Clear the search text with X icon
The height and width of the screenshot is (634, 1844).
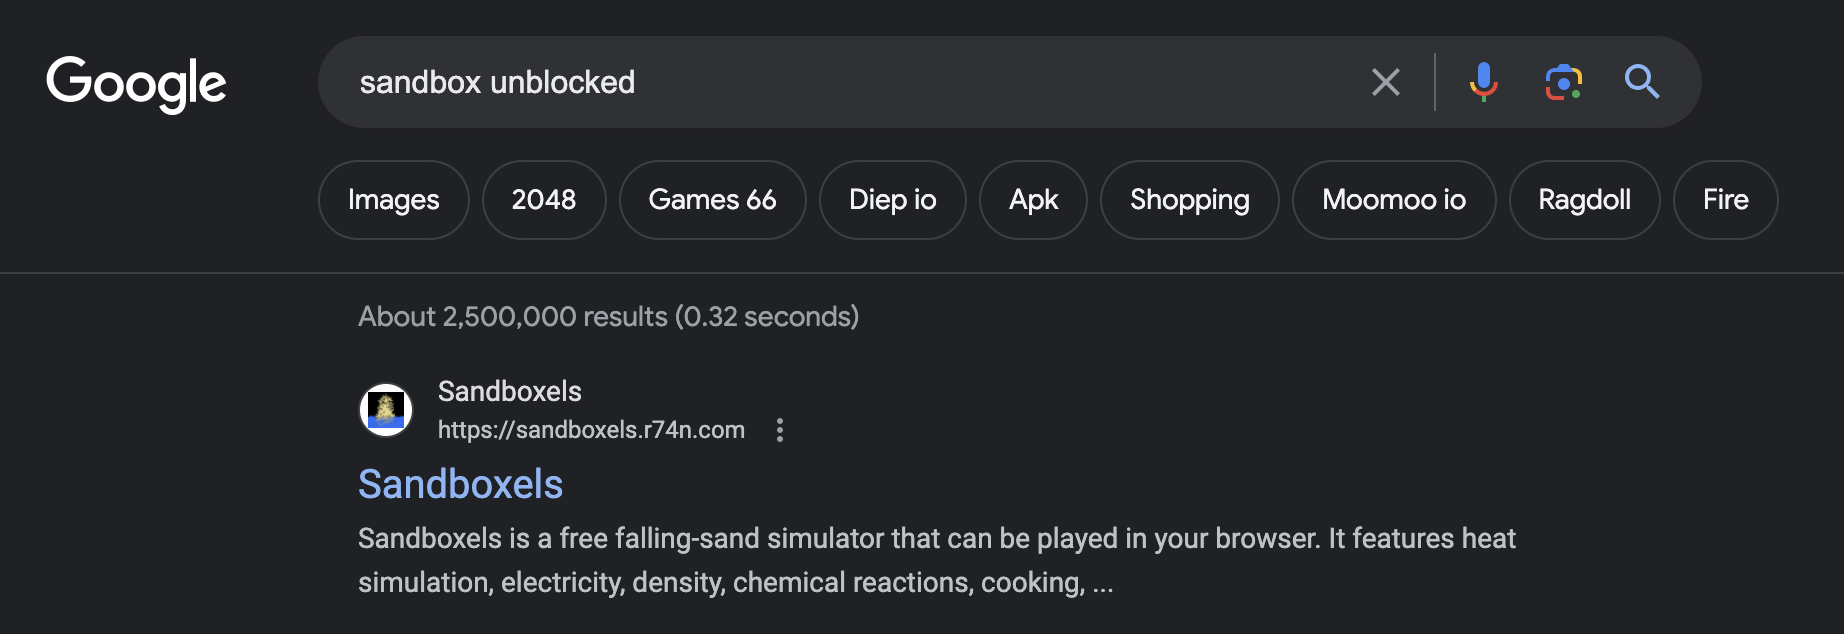[x=1385, y=82]
